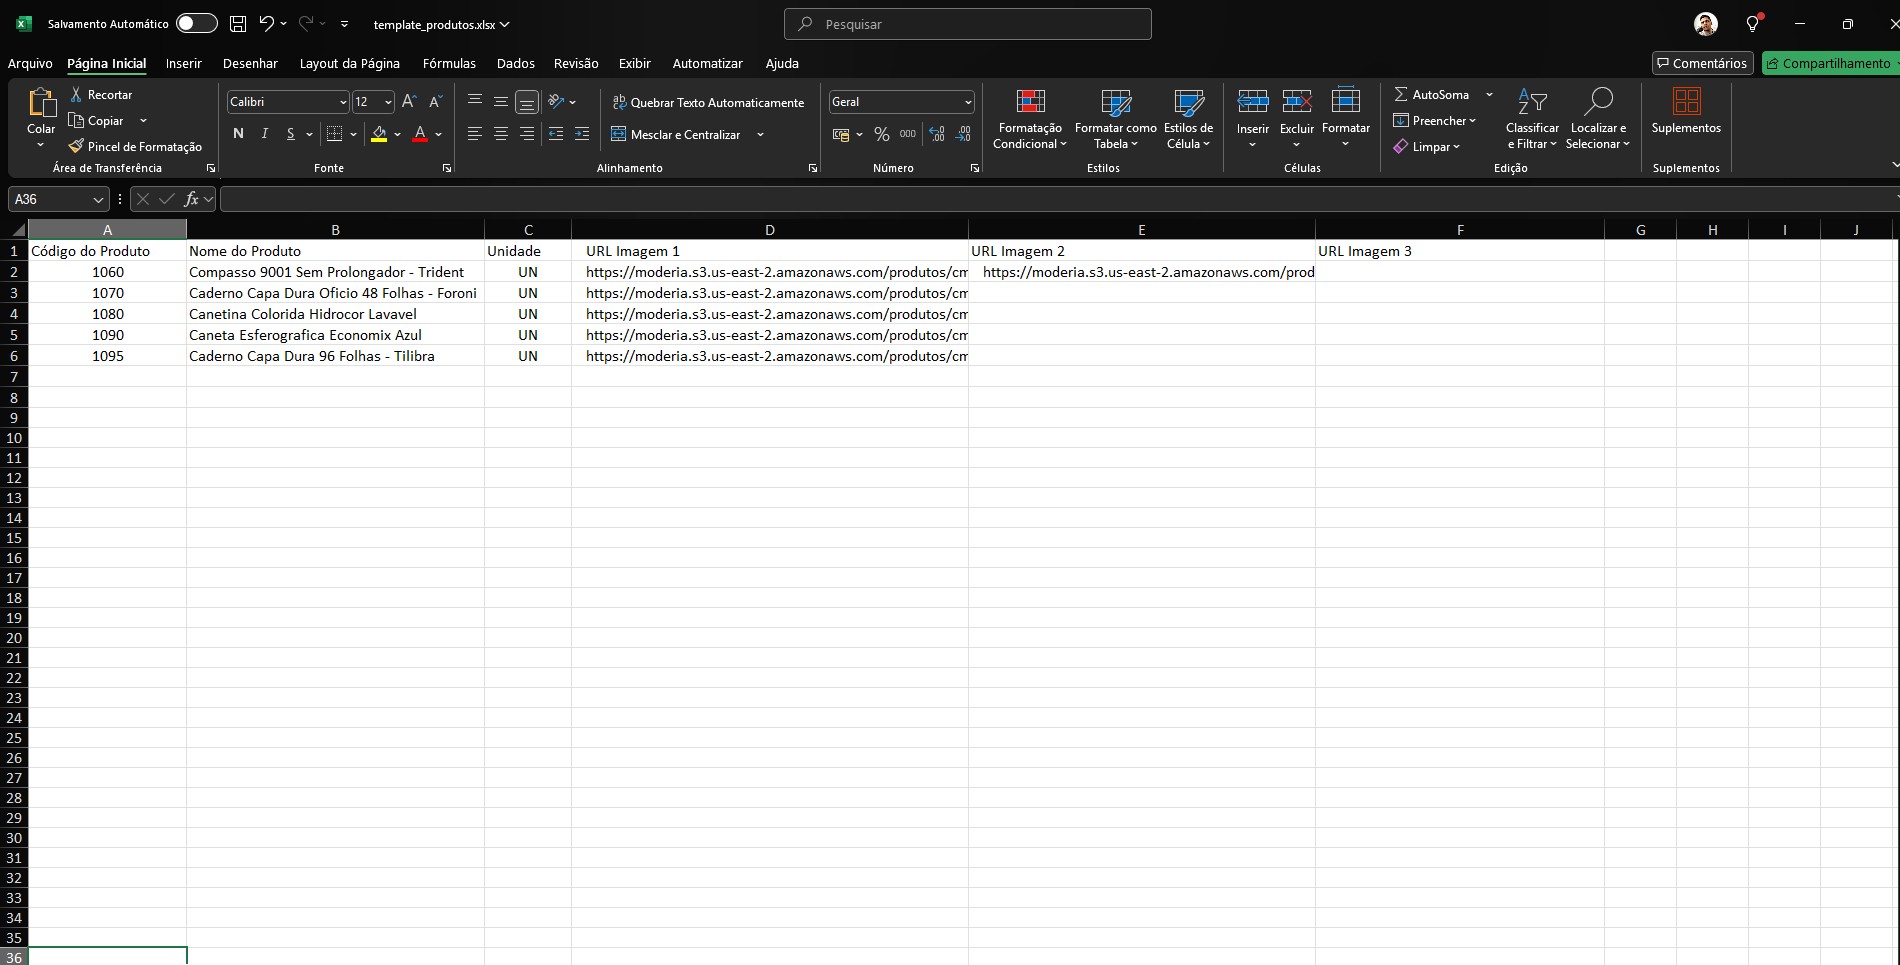This screenshot has width=1900, height=965.
Task: Click the yellow fill color swatch
Action: point(379,134)
